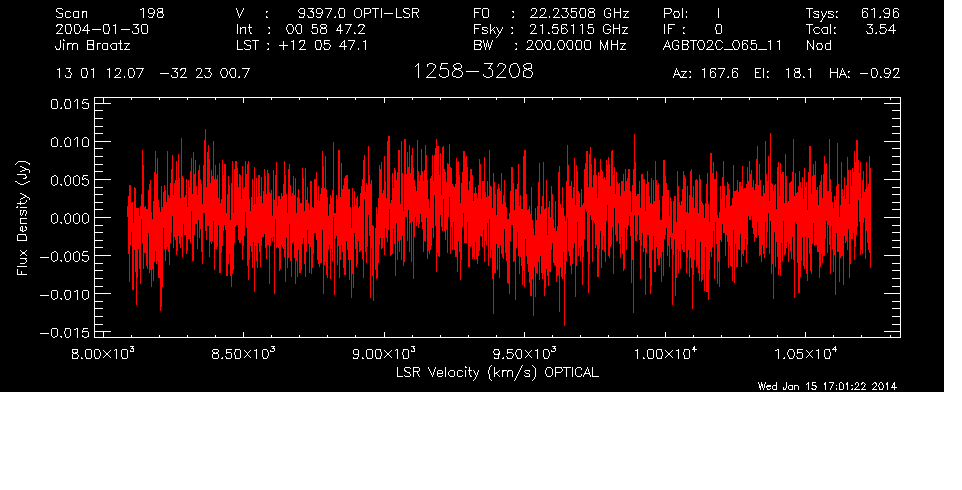Click the Nod procedure label
Image resolution: width=962 pixels, height=490 pixels.
(x=818, y=45)
